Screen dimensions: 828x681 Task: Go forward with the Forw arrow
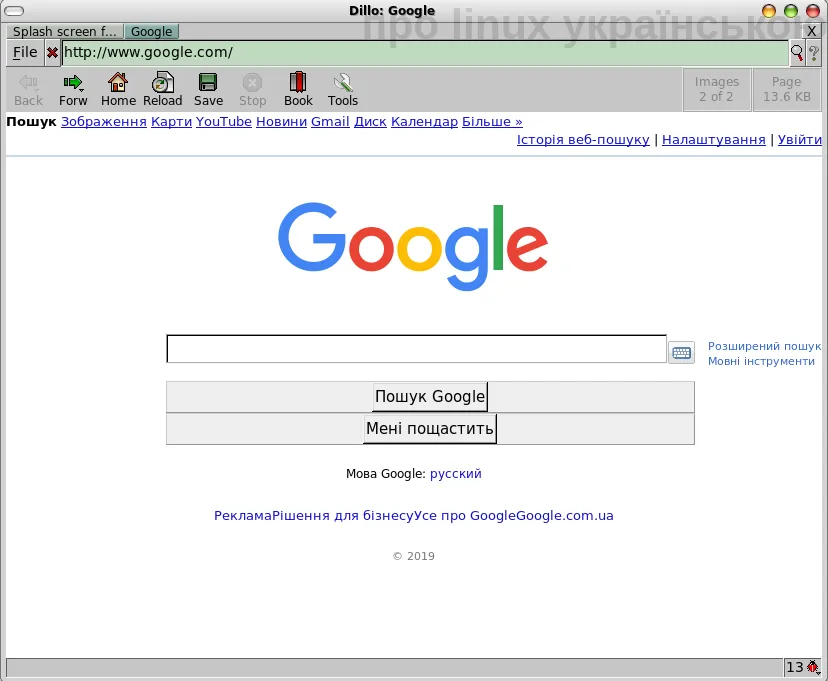click(x=73, y=90)
